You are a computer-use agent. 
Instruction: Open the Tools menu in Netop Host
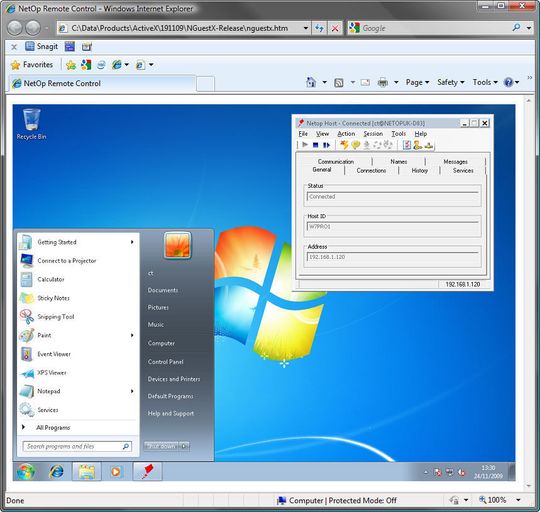click(x=399, y=134)
